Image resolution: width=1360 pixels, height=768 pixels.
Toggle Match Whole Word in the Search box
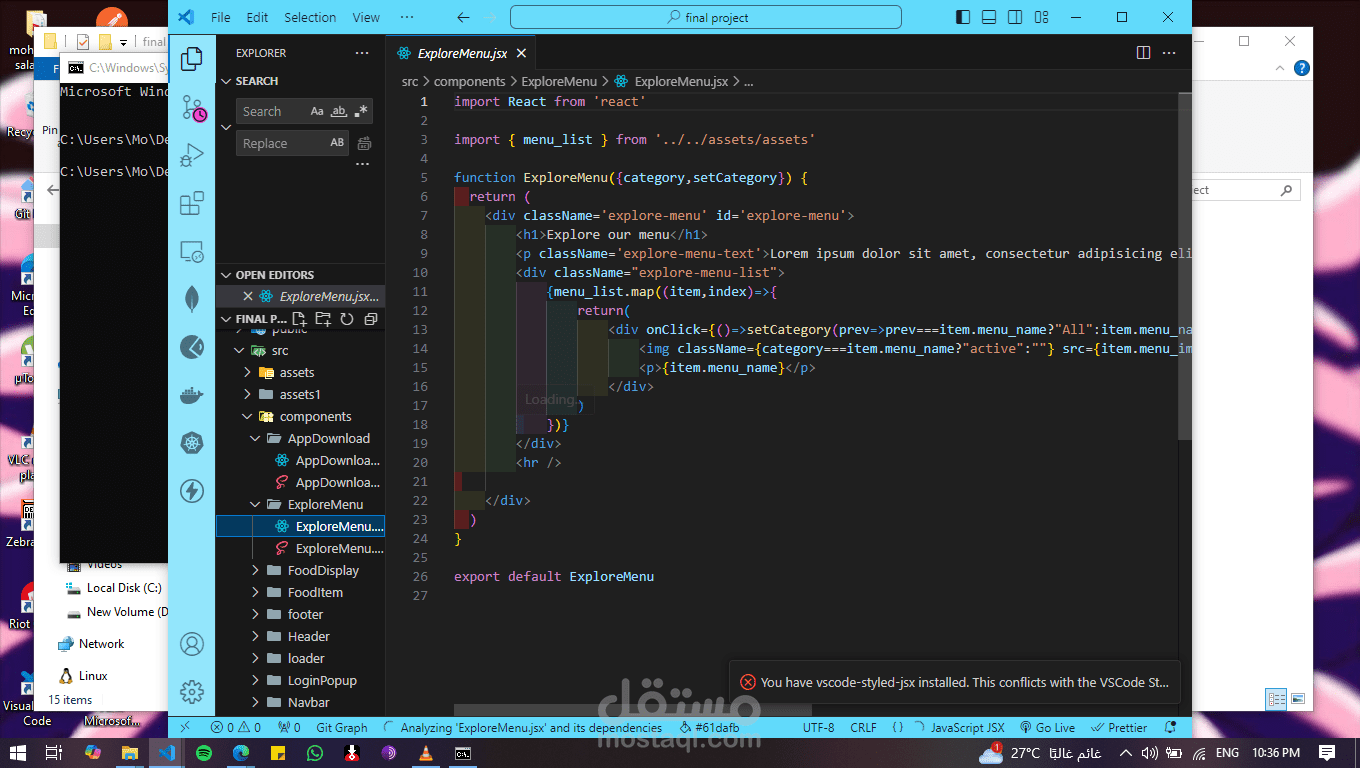click(x=339, y=112)
